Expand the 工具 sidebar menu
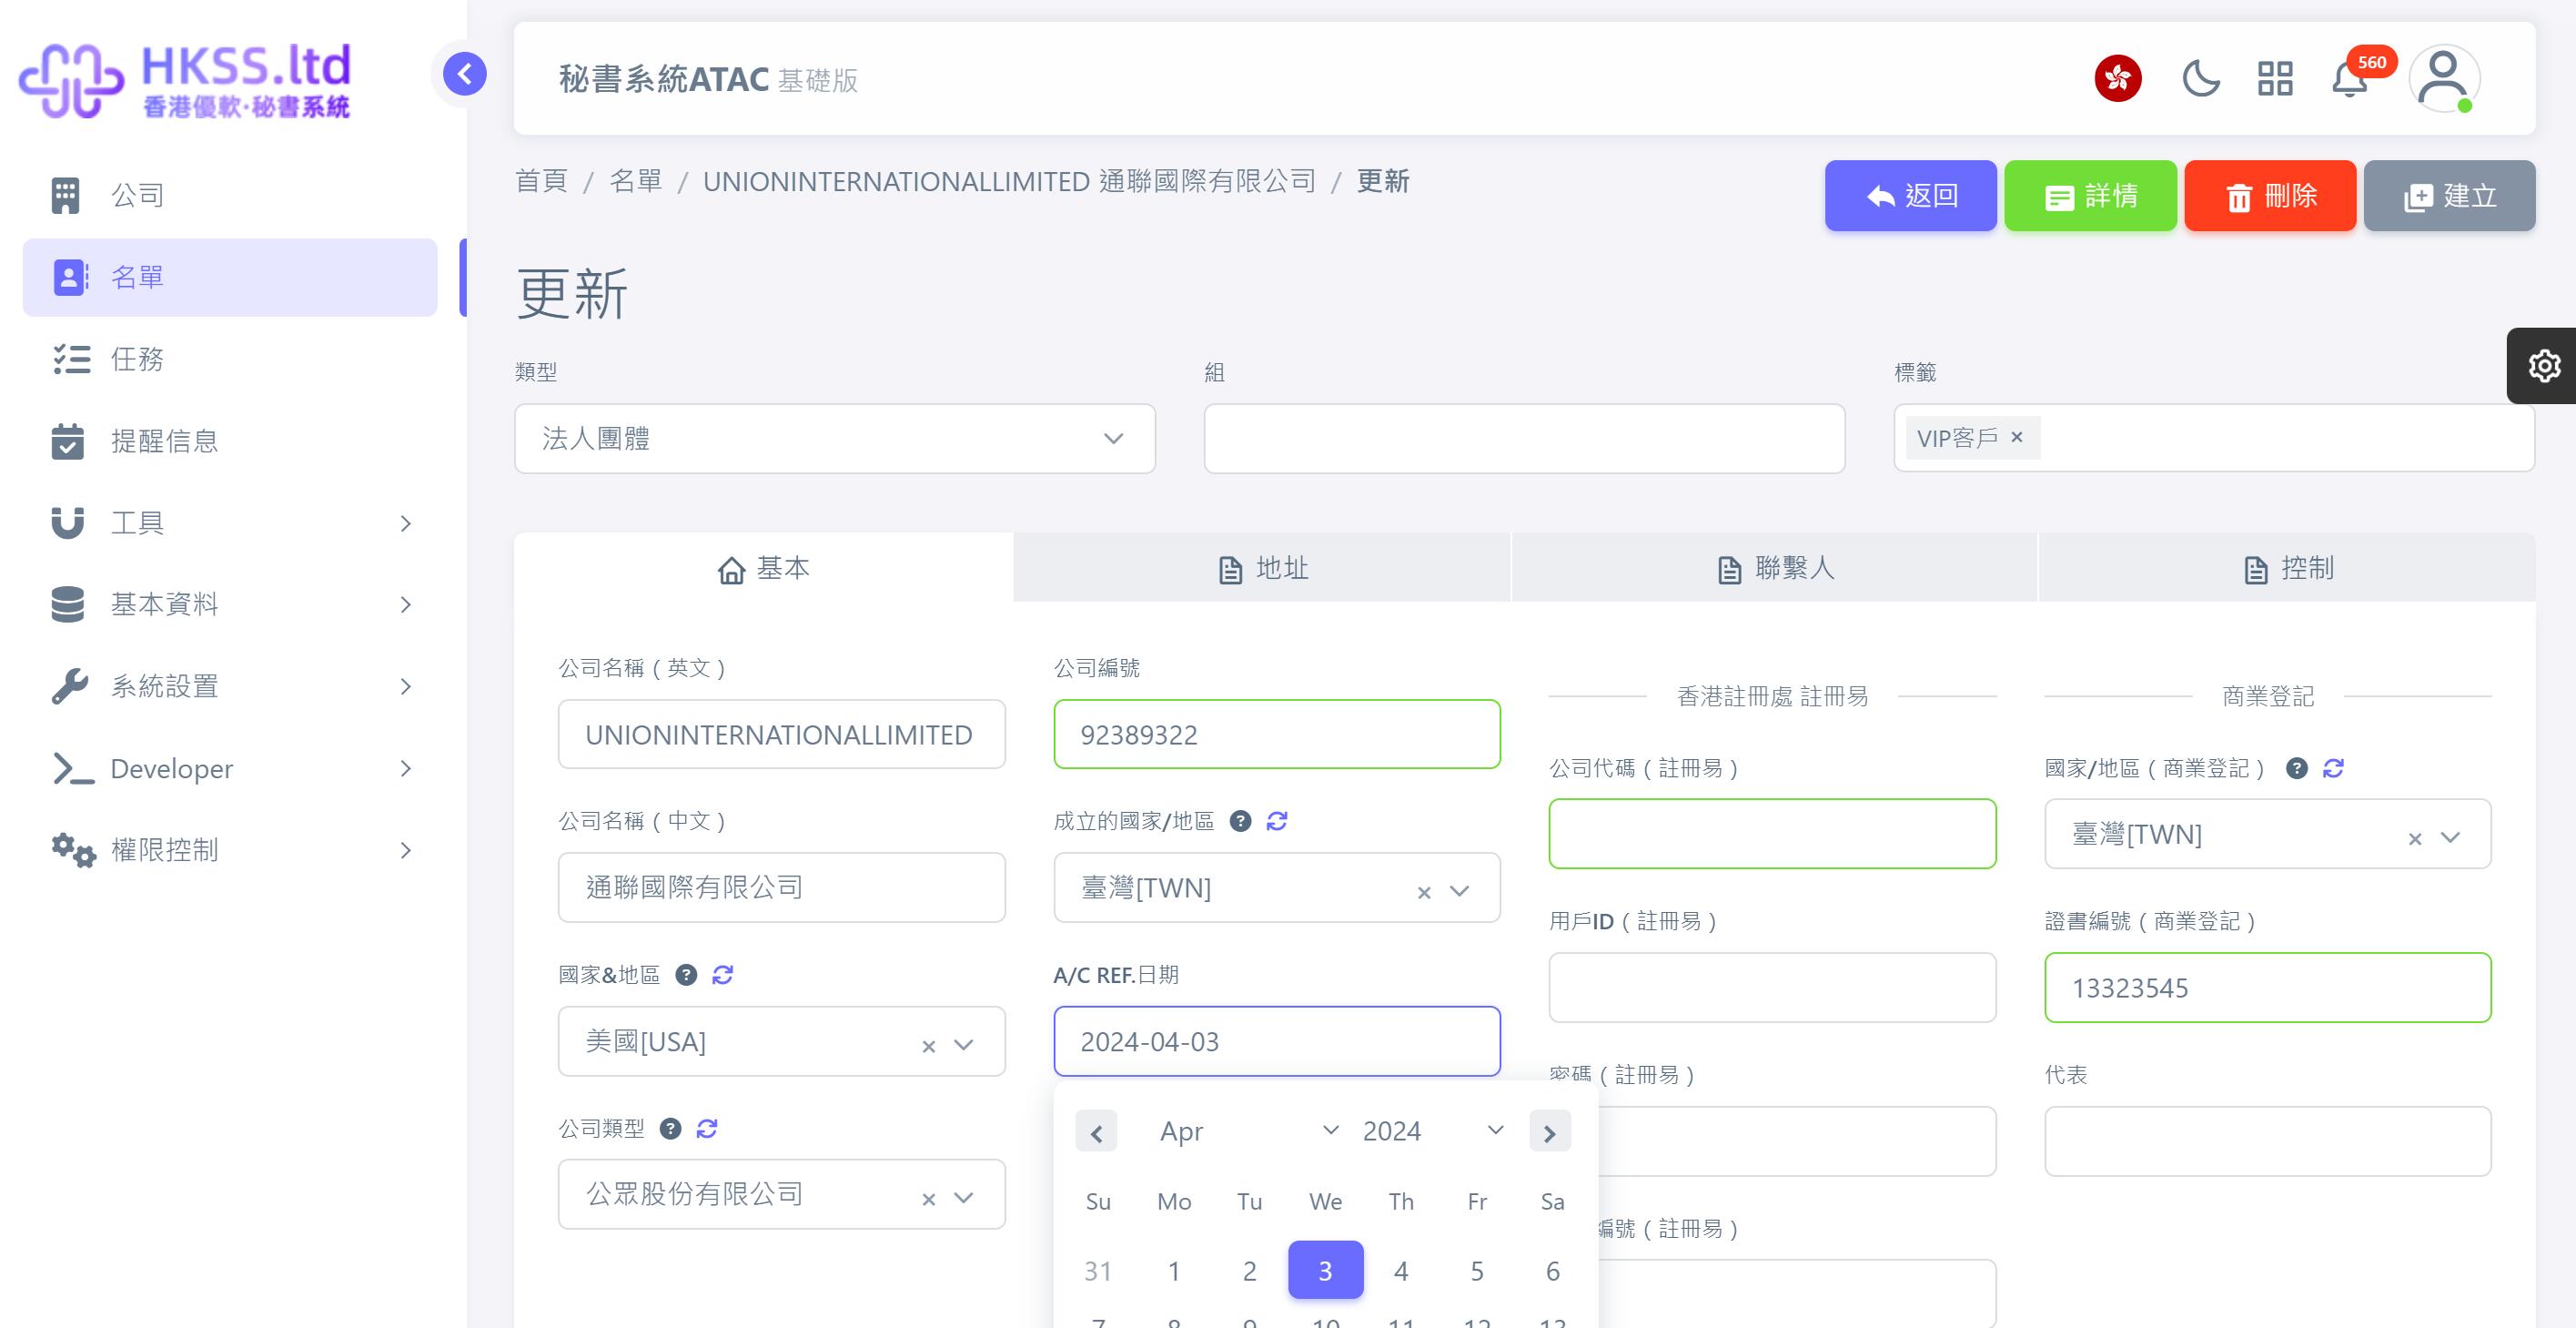Screen dimensions: 2576x1328 coord(230,523)
